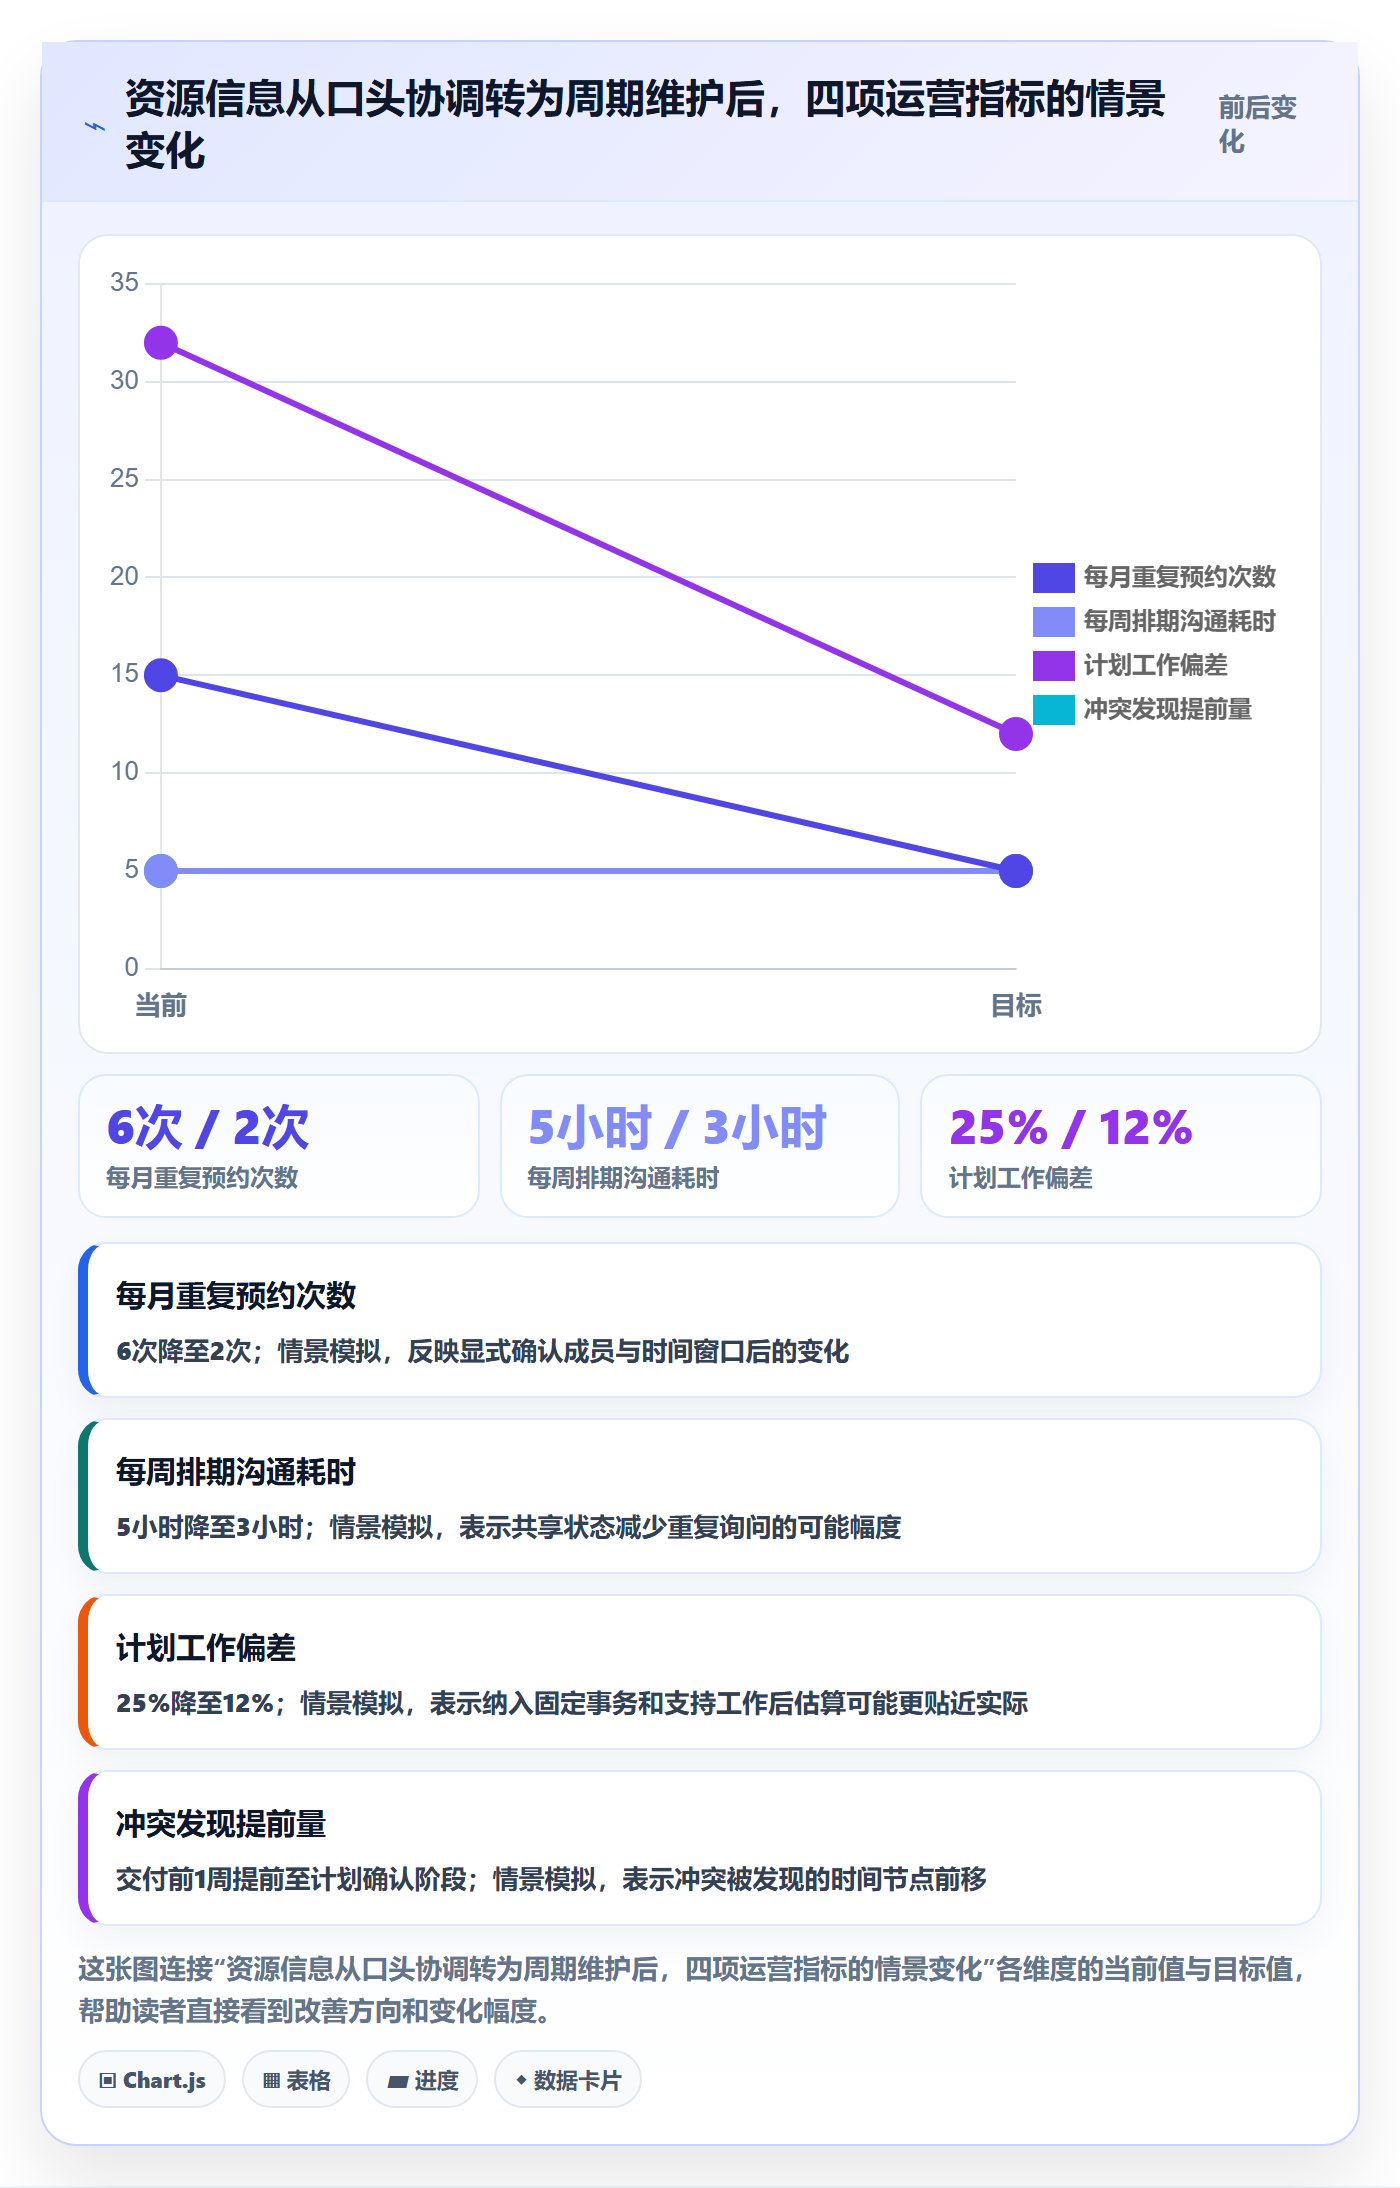Screen dimensions: 1400x2188
Task: Click the 冲突发现提前量 legend label
Action: (1168, 709)
